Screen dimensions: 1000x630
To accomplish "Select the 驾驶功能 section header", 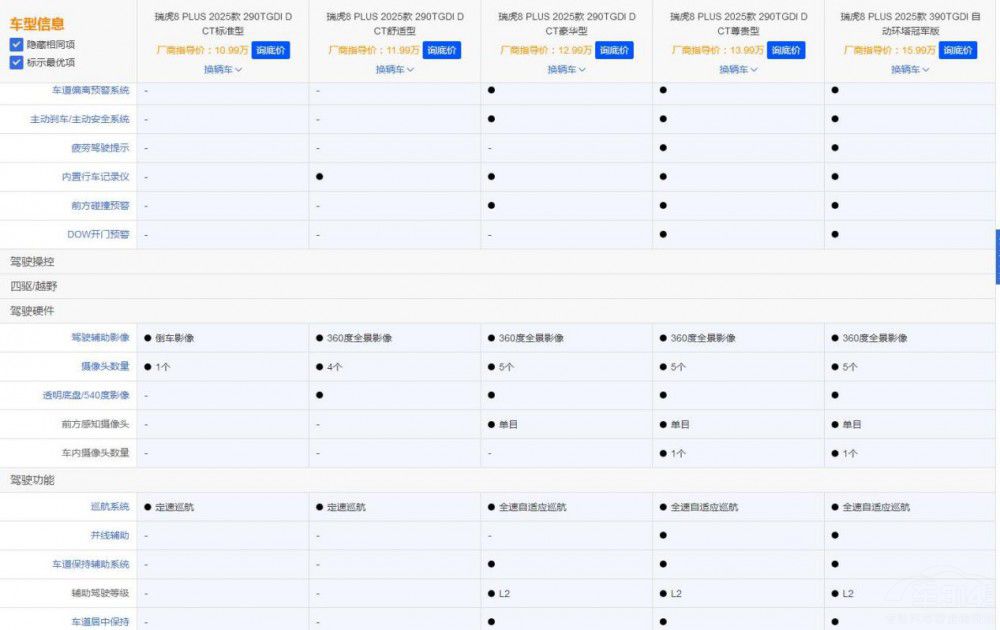I will click(x=32, y=480).
